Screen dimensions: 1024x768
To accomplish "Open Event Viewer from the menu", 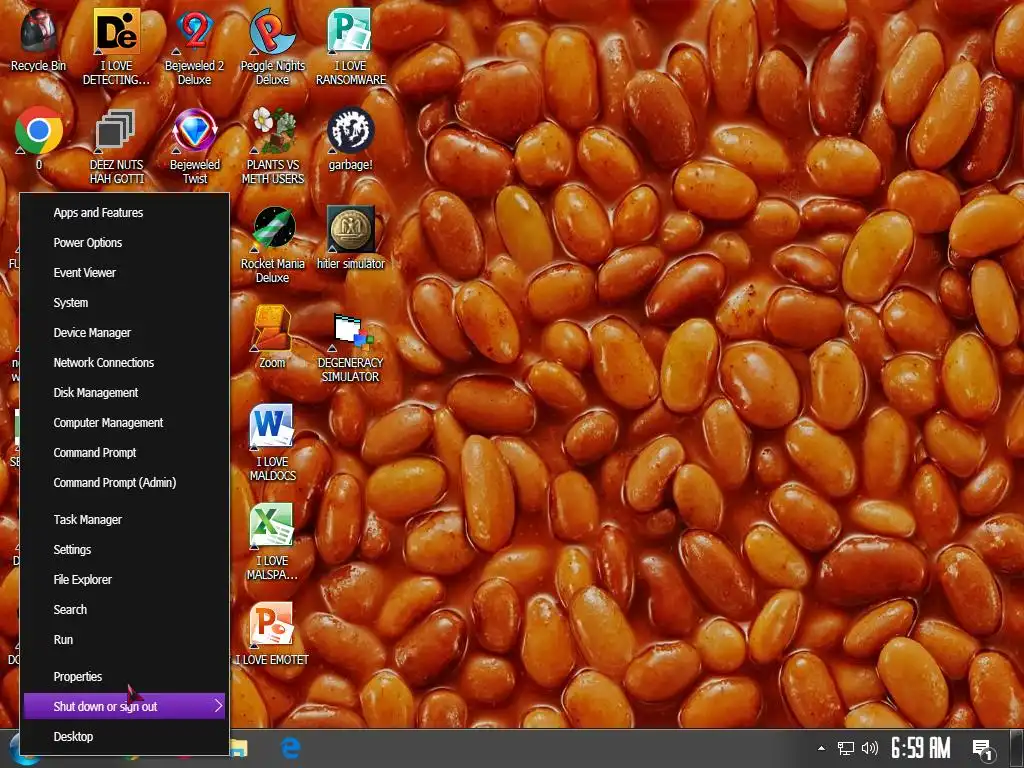I will [125, 272].
